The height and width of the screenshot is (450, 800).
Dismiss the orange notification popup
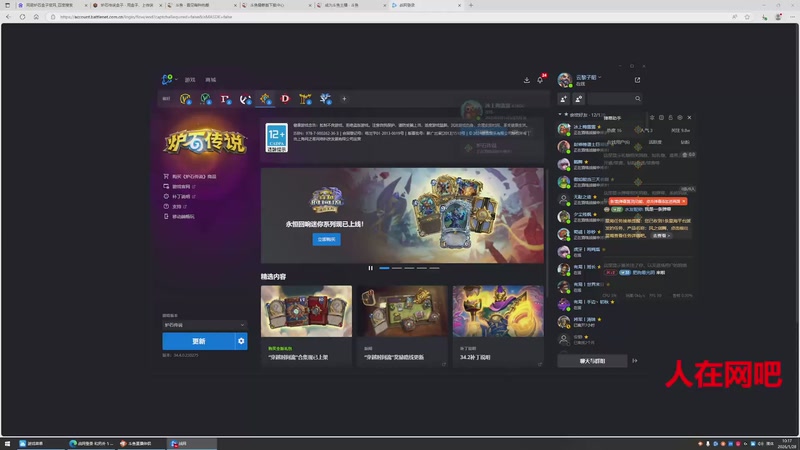click(x=684, y=202)
